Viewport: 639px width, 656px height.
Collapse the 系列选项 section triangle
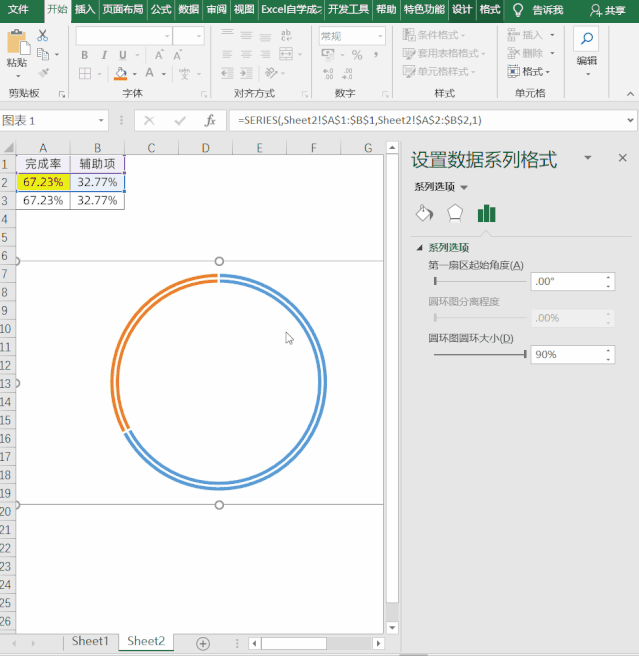click(419, 248)
